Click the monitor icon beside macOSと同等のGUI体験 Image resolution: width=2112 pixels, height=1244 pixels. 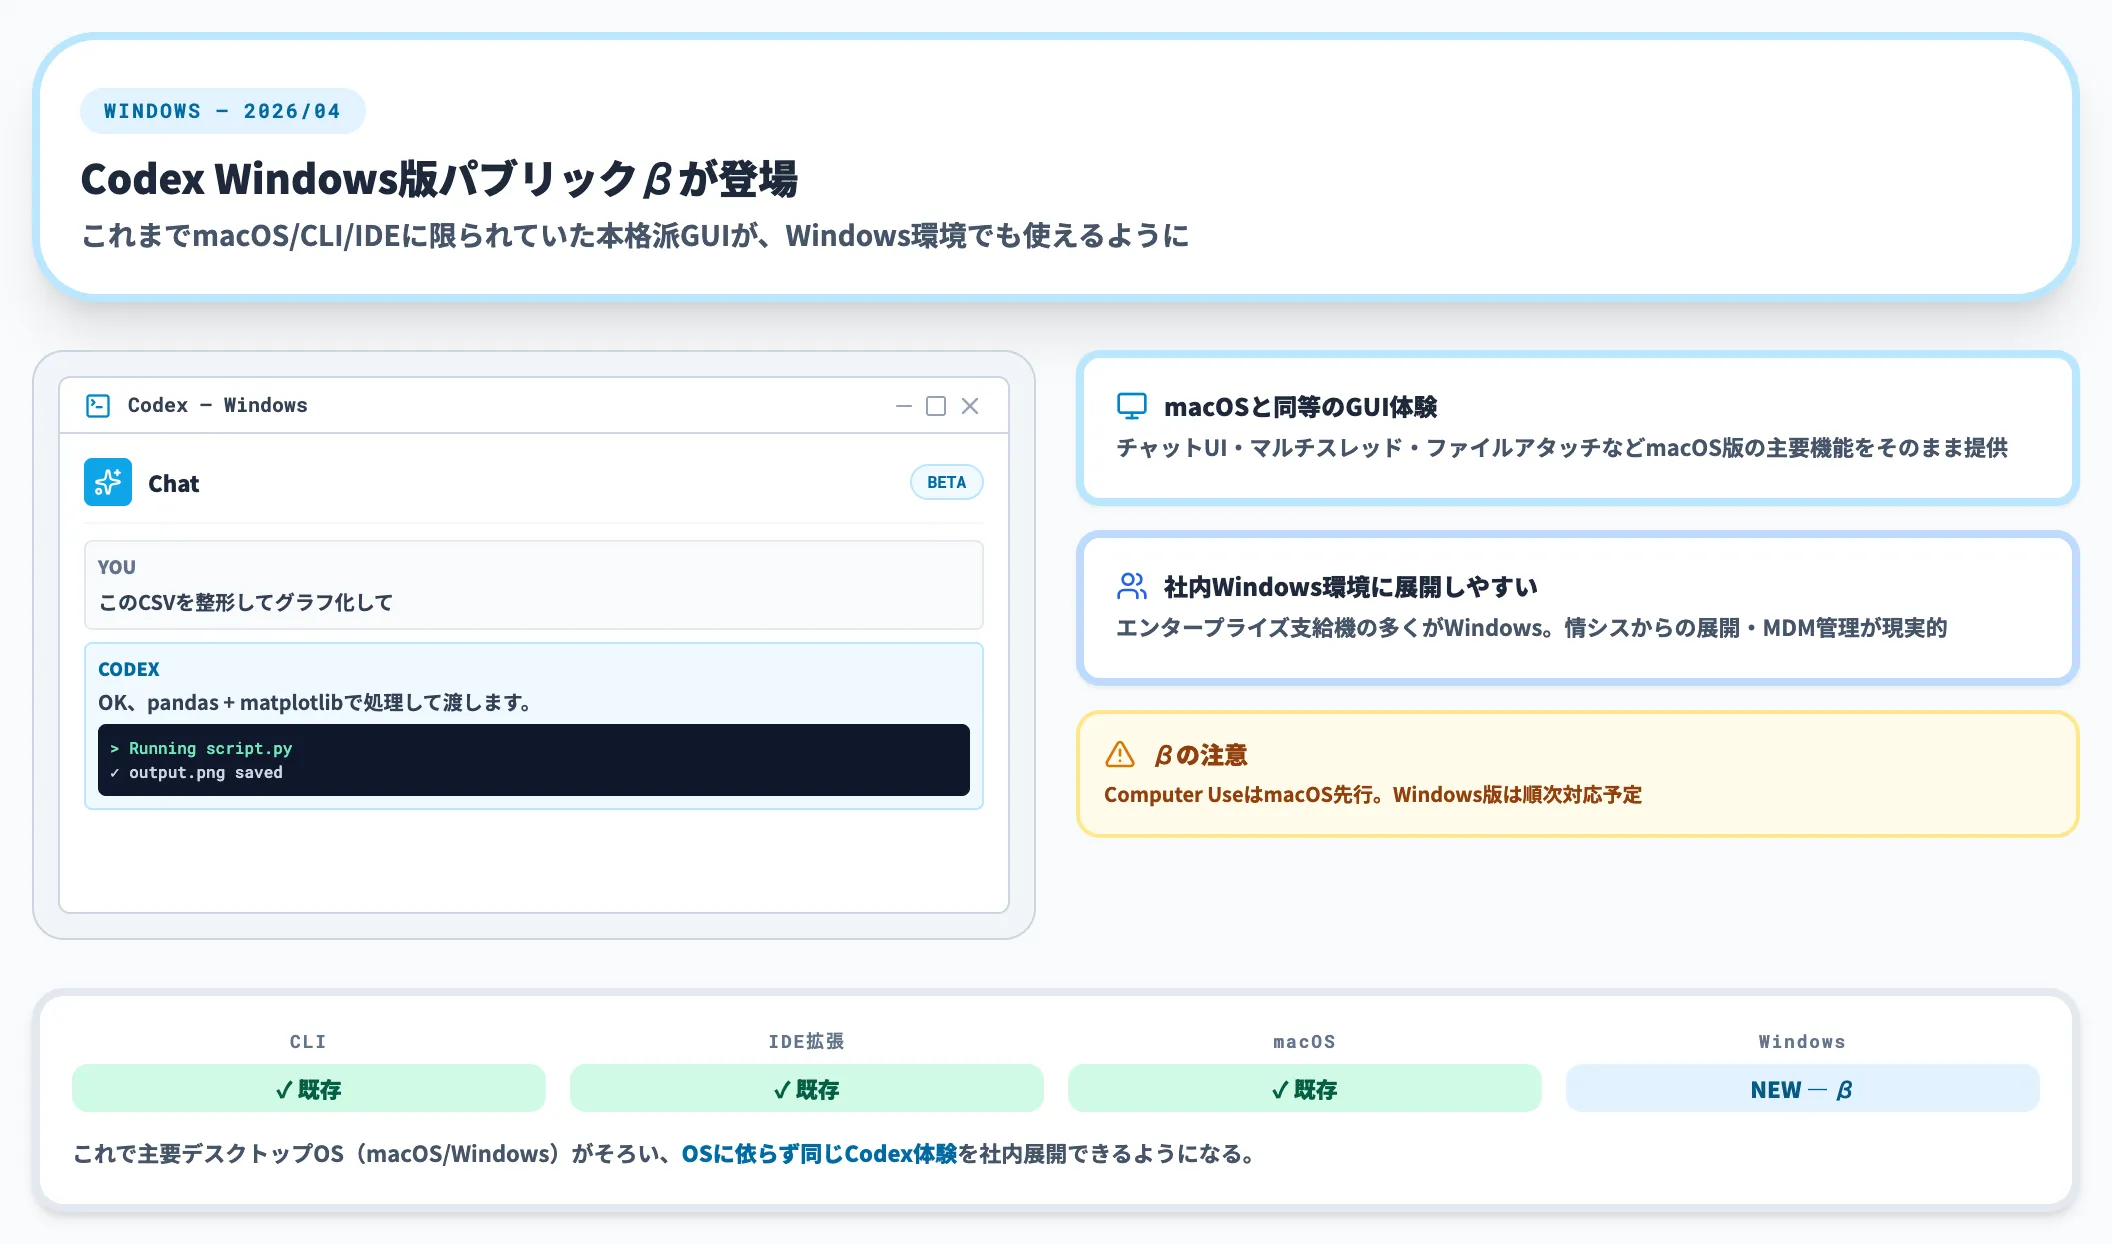[1130, 406]
